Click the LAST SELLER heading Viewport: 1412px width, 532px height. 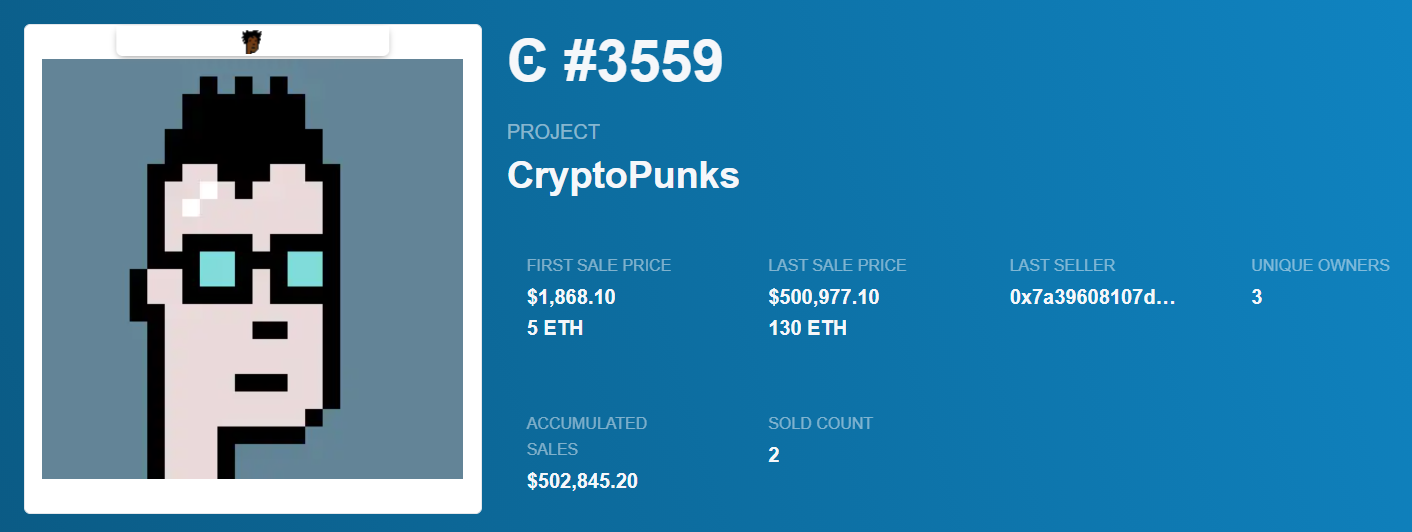coord(1062,265)
